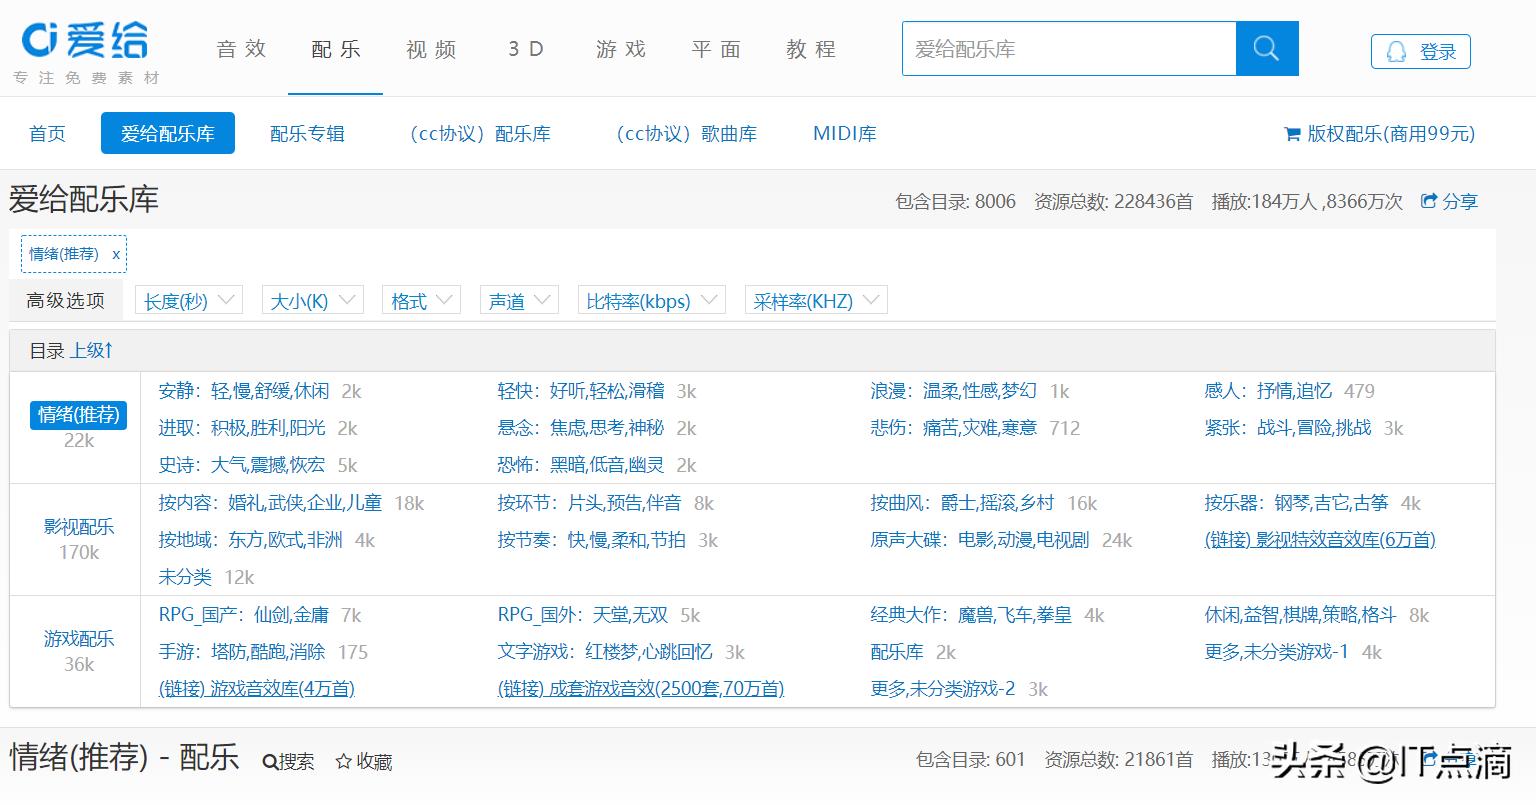1536x805 pixels.
Task: Click the 登录 login button
Action: point(1437,51)
